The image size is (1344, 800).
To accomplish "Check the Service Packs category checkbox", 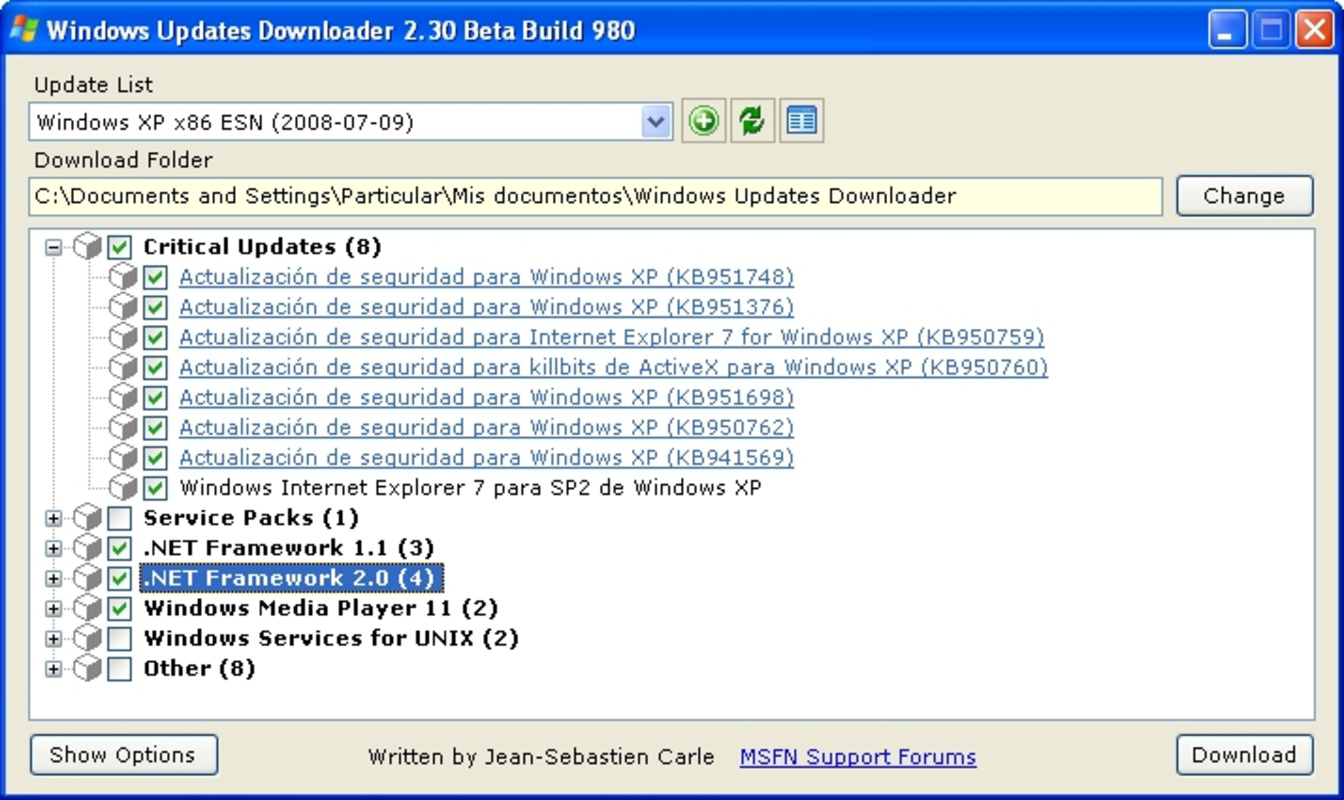I will (x=119, y=518).
